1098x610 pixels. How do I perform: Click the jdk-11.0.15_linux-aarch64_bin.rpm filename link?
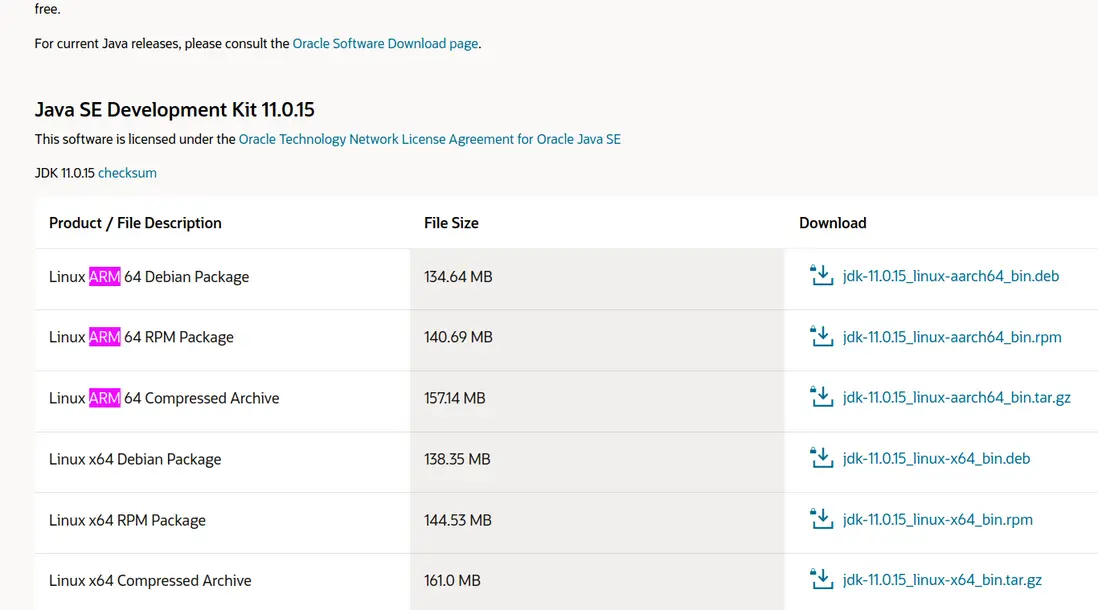click(952, 337)
